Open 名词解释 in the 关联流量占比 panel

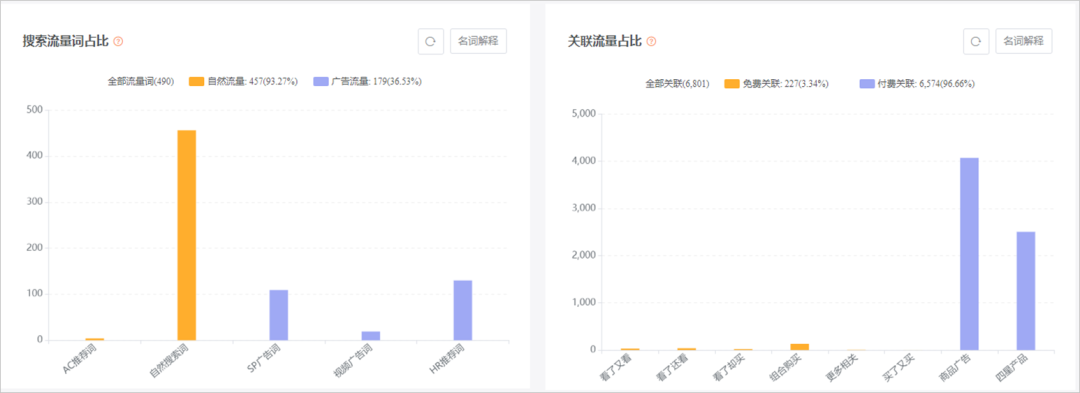tap(1024, 41)
